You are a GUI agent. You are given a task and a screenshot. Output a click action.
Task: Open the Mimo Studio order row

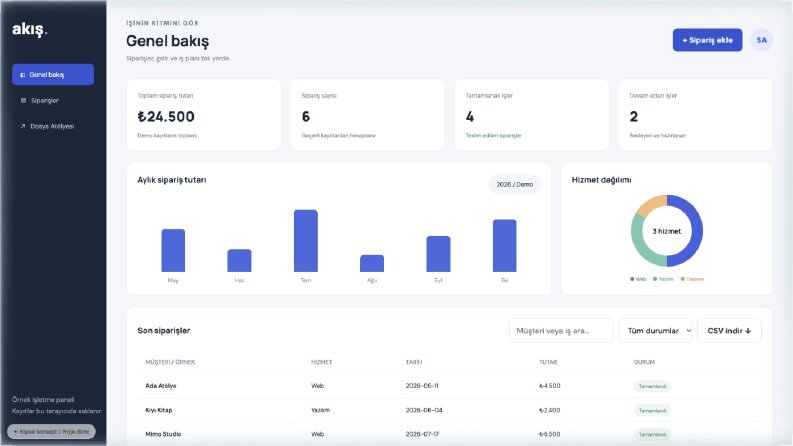(x=449, y=434)
